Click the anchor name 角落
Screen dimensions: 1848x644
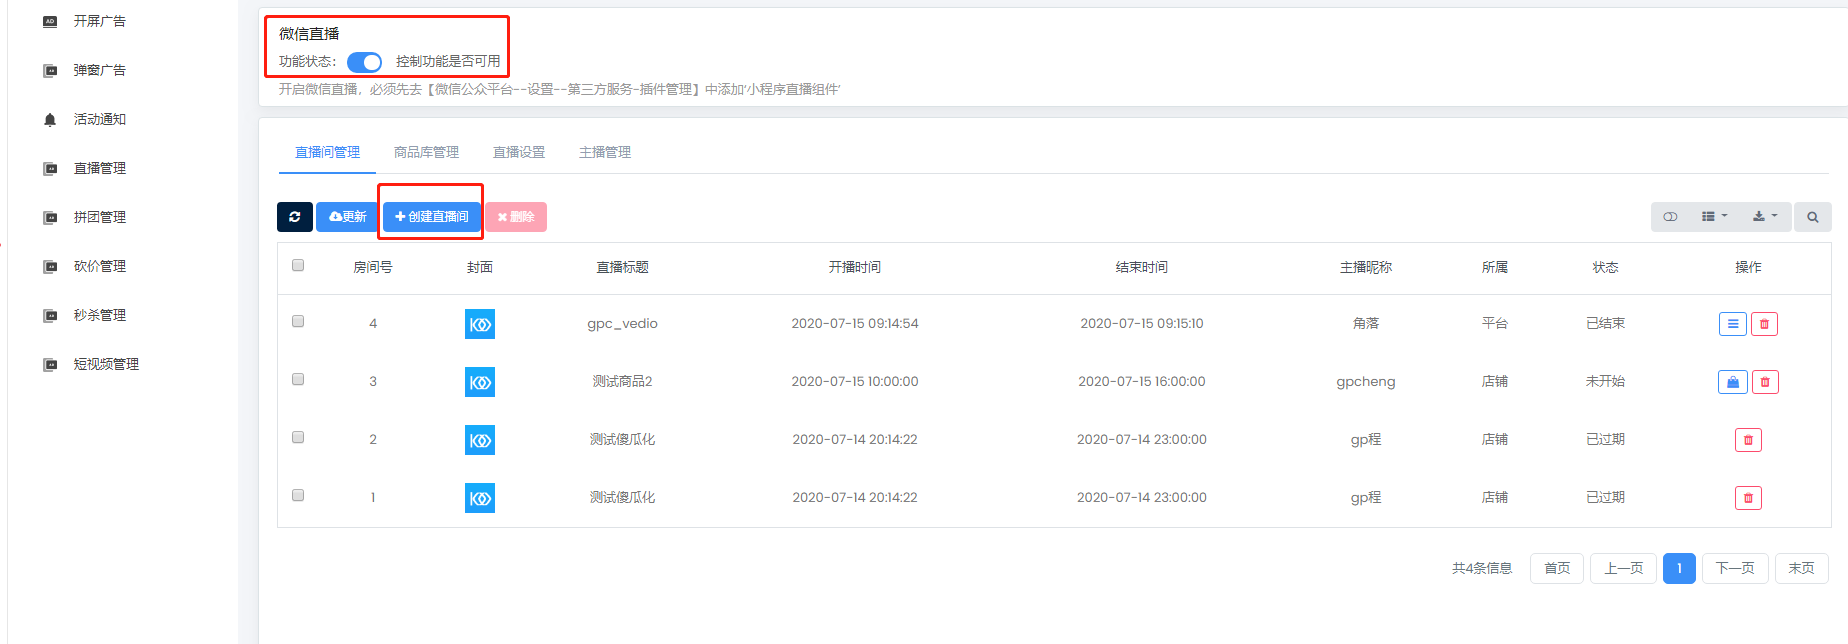coord(1366,324)
